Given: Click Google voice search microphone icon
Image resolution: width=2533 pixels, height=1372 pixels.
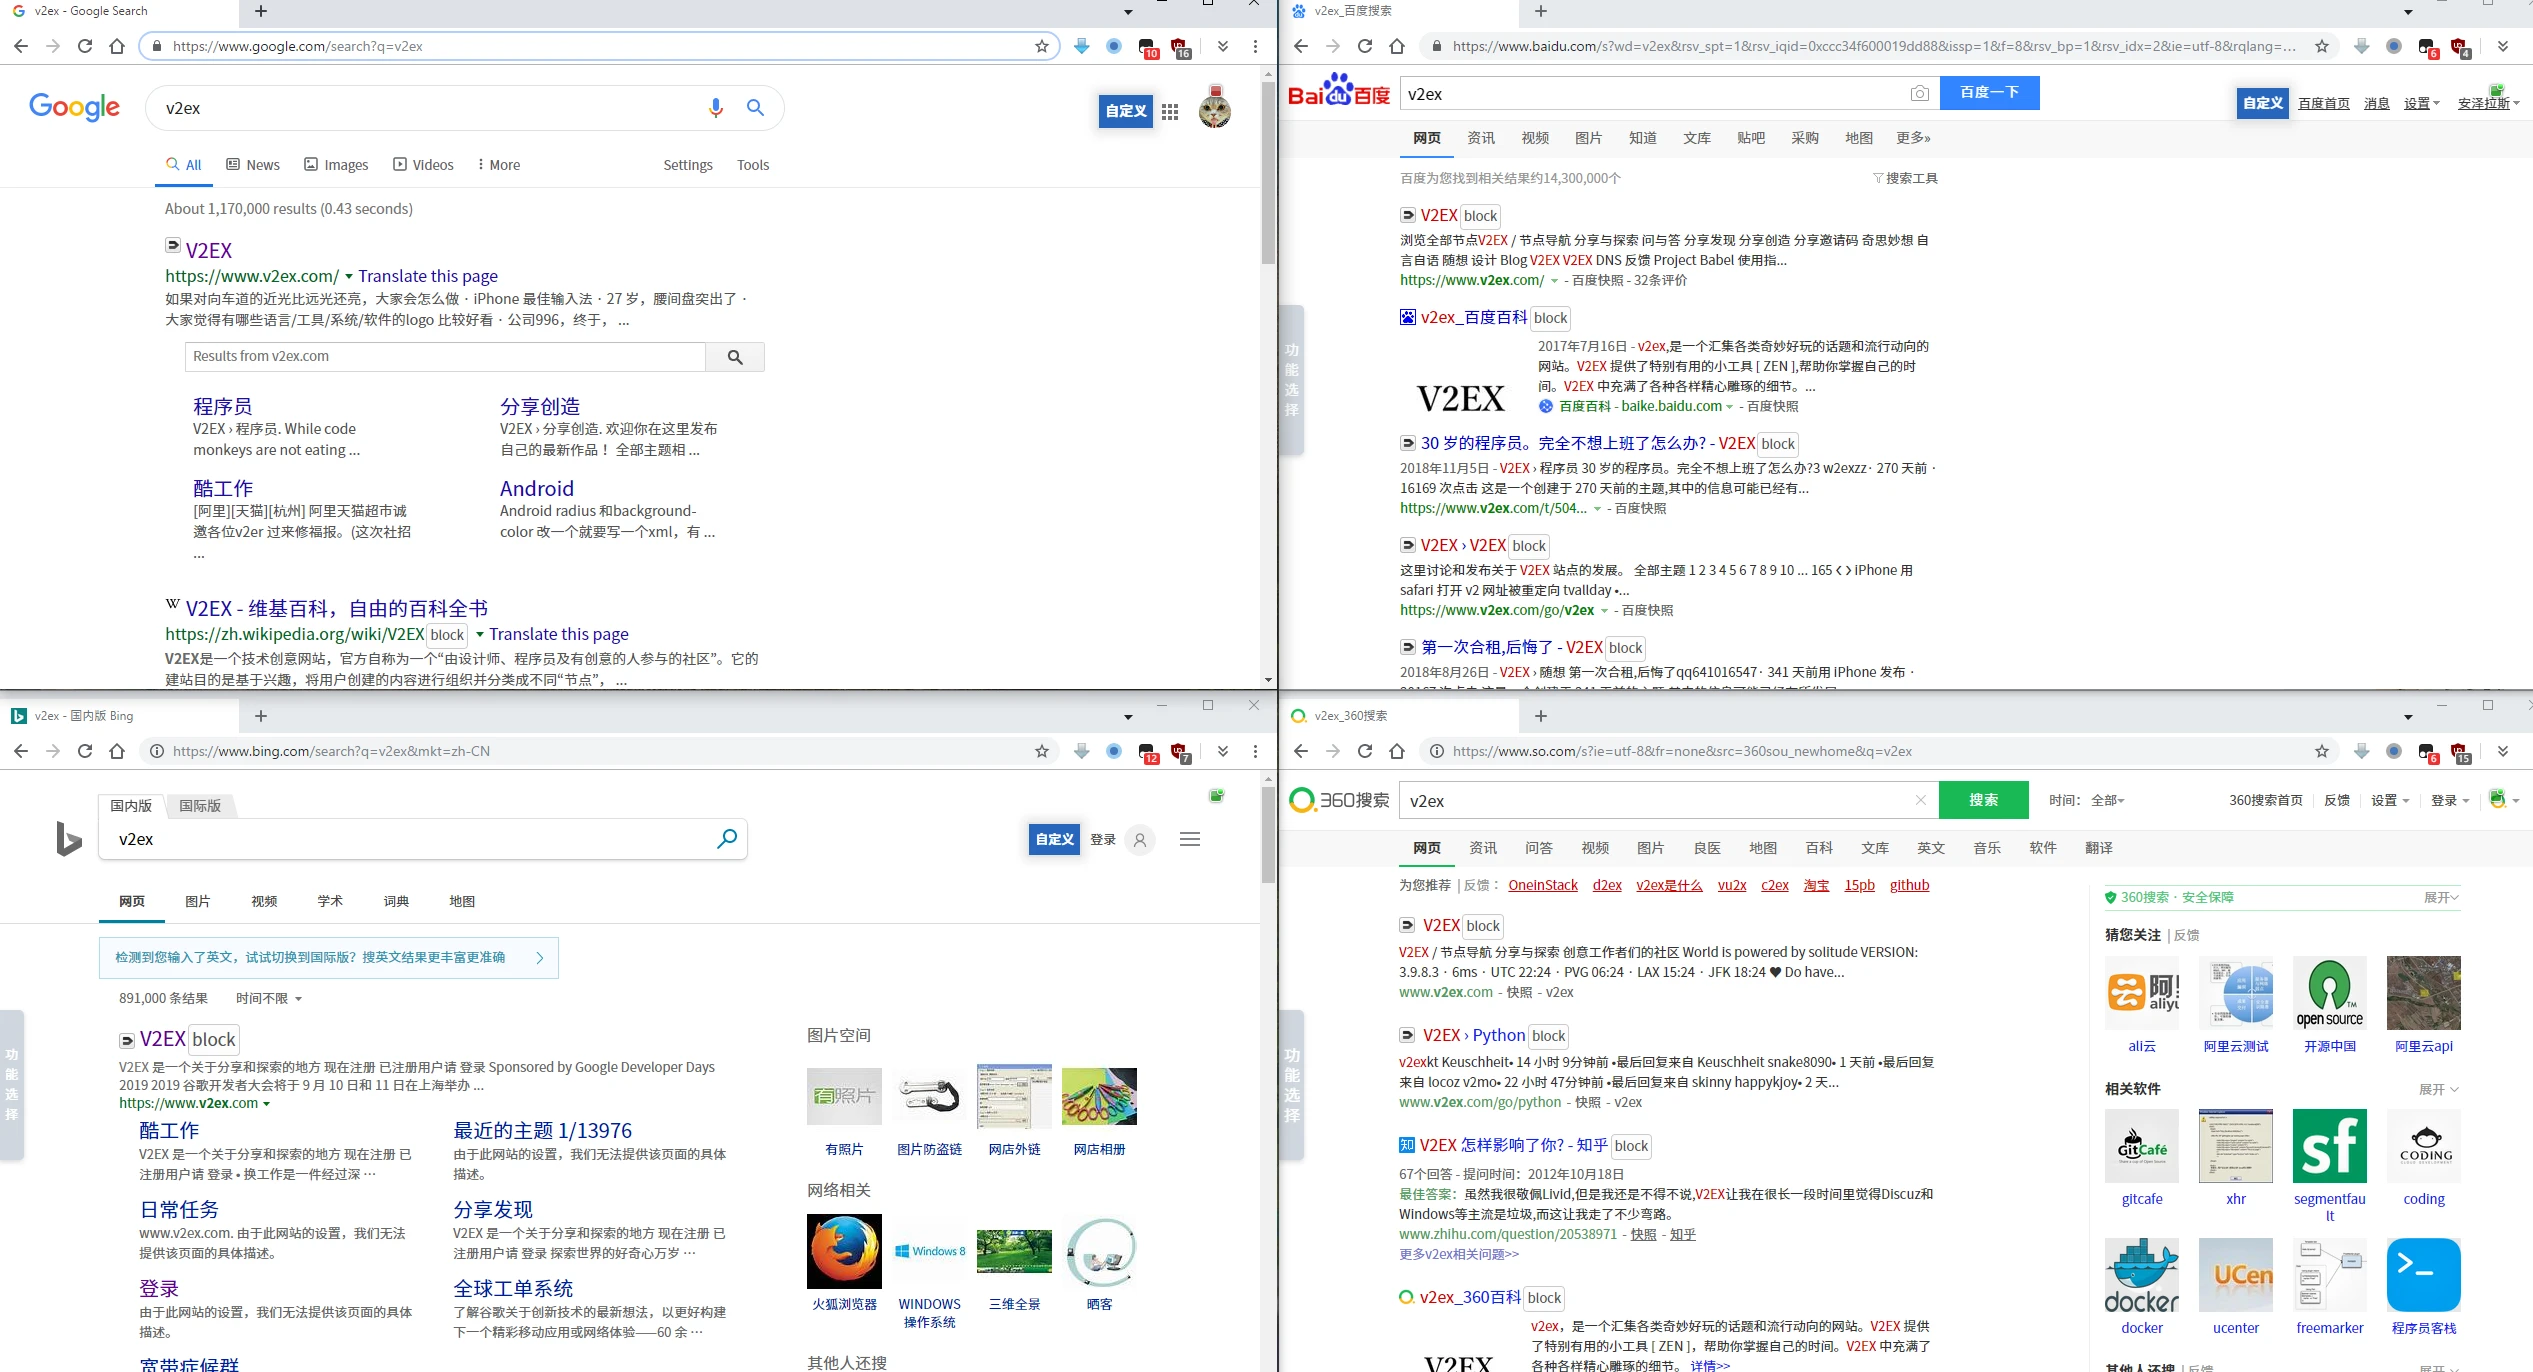Looking at the screenshot, I should click(x=715, y=108).
